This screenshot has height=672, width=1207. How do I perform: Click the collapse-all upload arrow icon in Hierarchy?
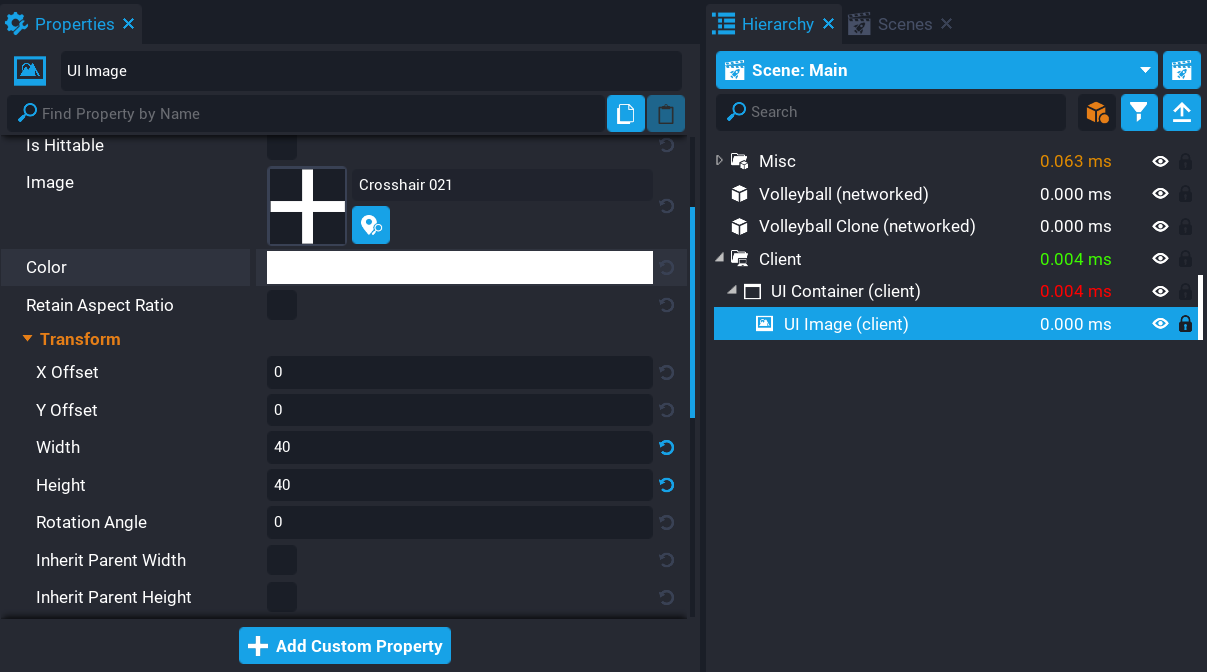pyautogui.click(x=1181, y=112)
